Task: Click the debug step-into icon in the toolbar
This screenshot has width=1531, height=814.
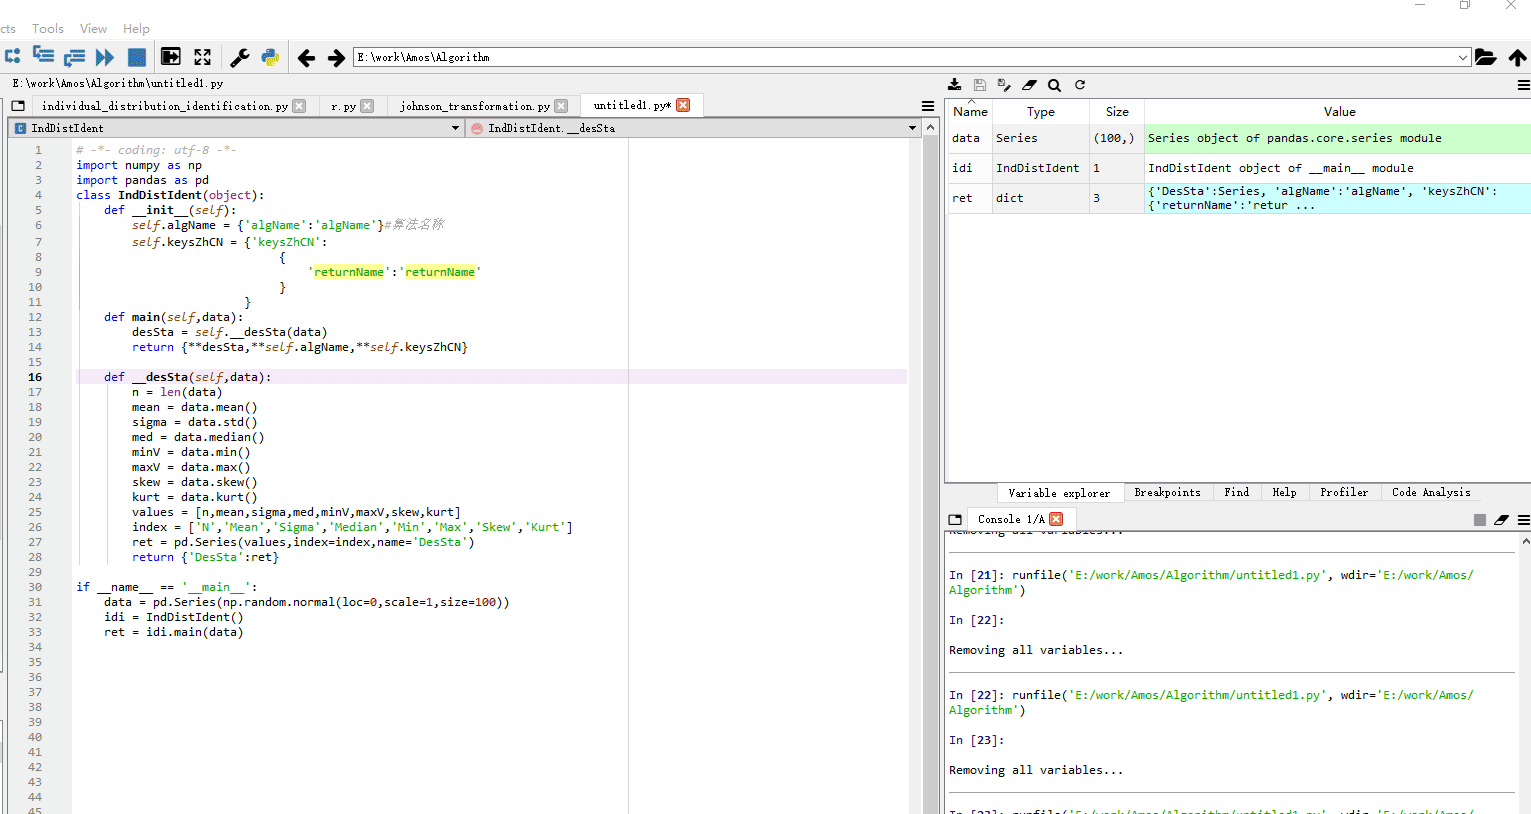Action: pos(12,57)
